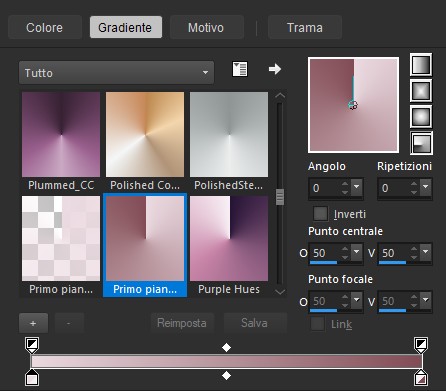Click the Ripetizioni value input field

(x=394, y=188)
